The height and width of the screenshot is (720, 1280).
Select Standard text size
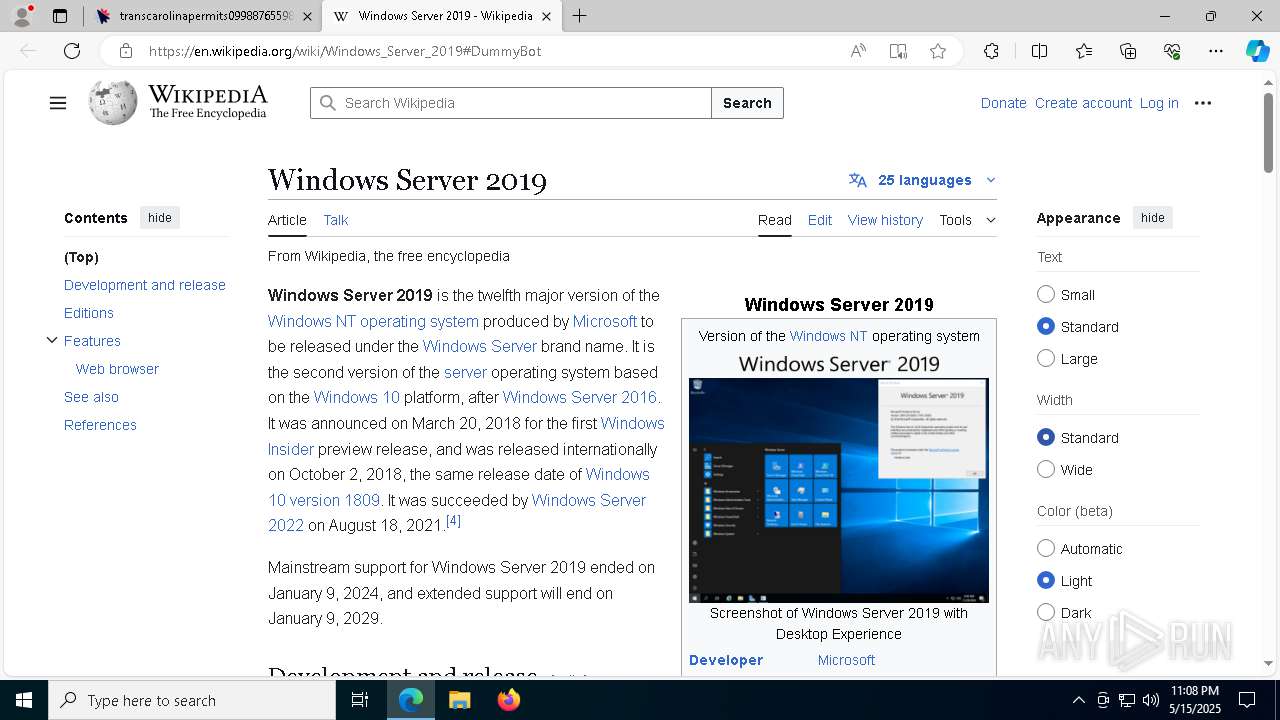pyautogui.click(x=1046, y=326)
